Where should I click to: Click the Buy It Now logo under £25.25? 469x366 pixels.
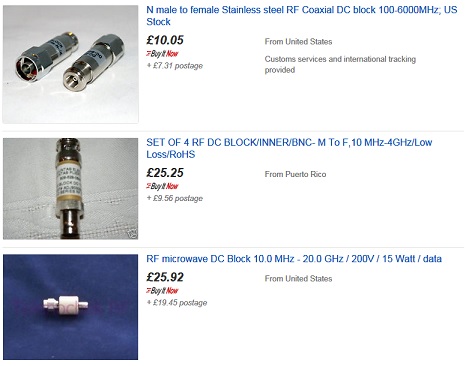162,186
